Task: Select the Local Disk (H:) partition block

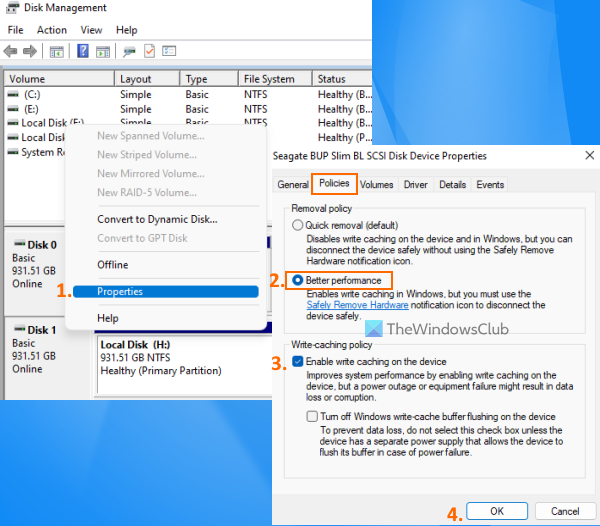Action: click(x=185, y=363)
